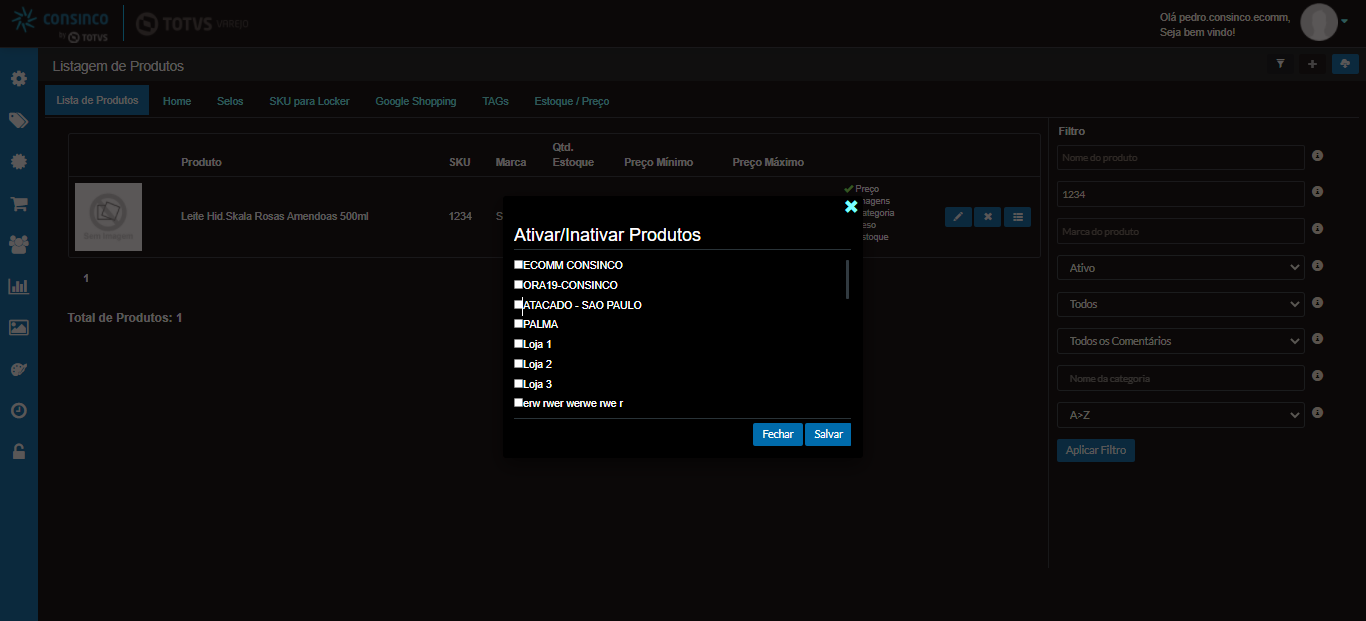Click the SKU filter field containing 1234
1366x621 pixels.
click(1181, 194)
